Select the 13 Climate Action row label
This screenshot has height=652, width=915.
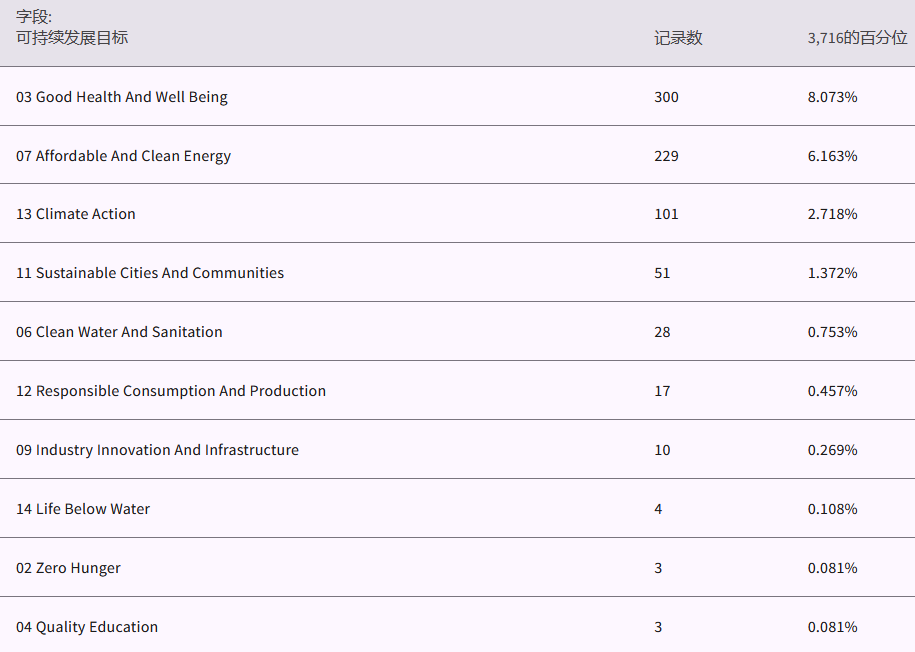[76, 214]
